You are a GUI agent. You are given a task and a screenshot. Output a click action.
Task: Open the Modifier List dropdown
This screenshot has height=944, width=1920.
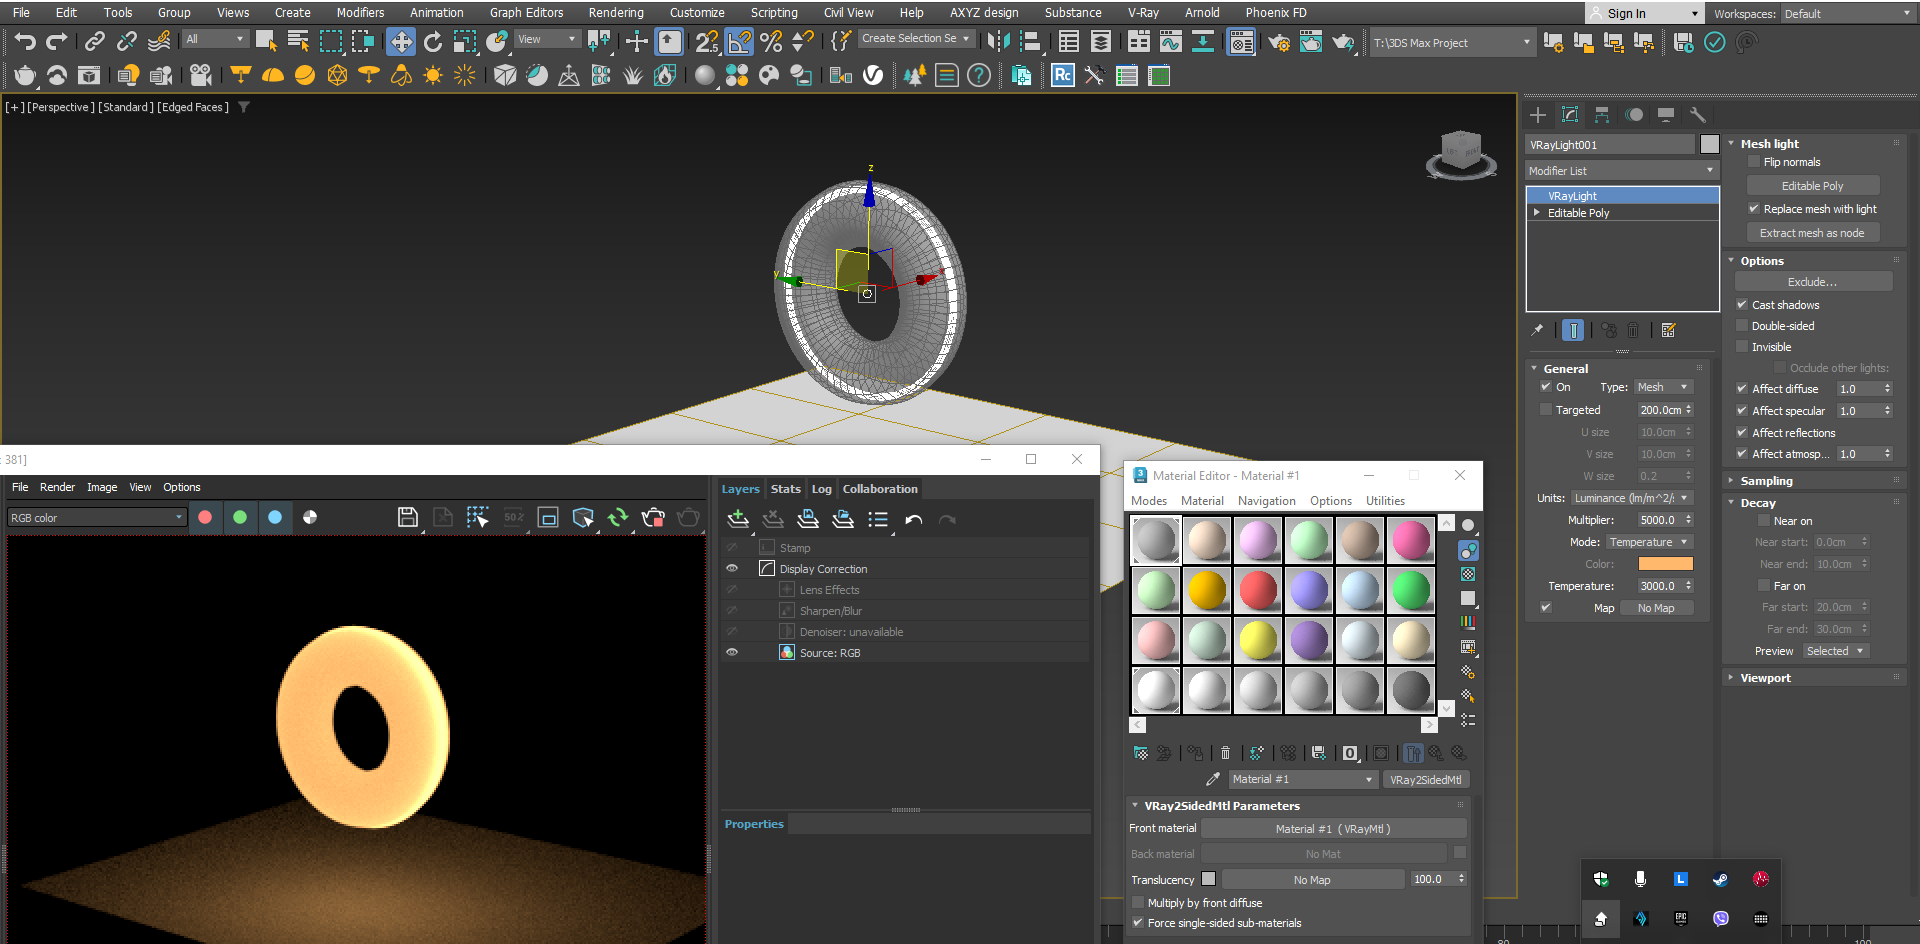pos(1621,171)
